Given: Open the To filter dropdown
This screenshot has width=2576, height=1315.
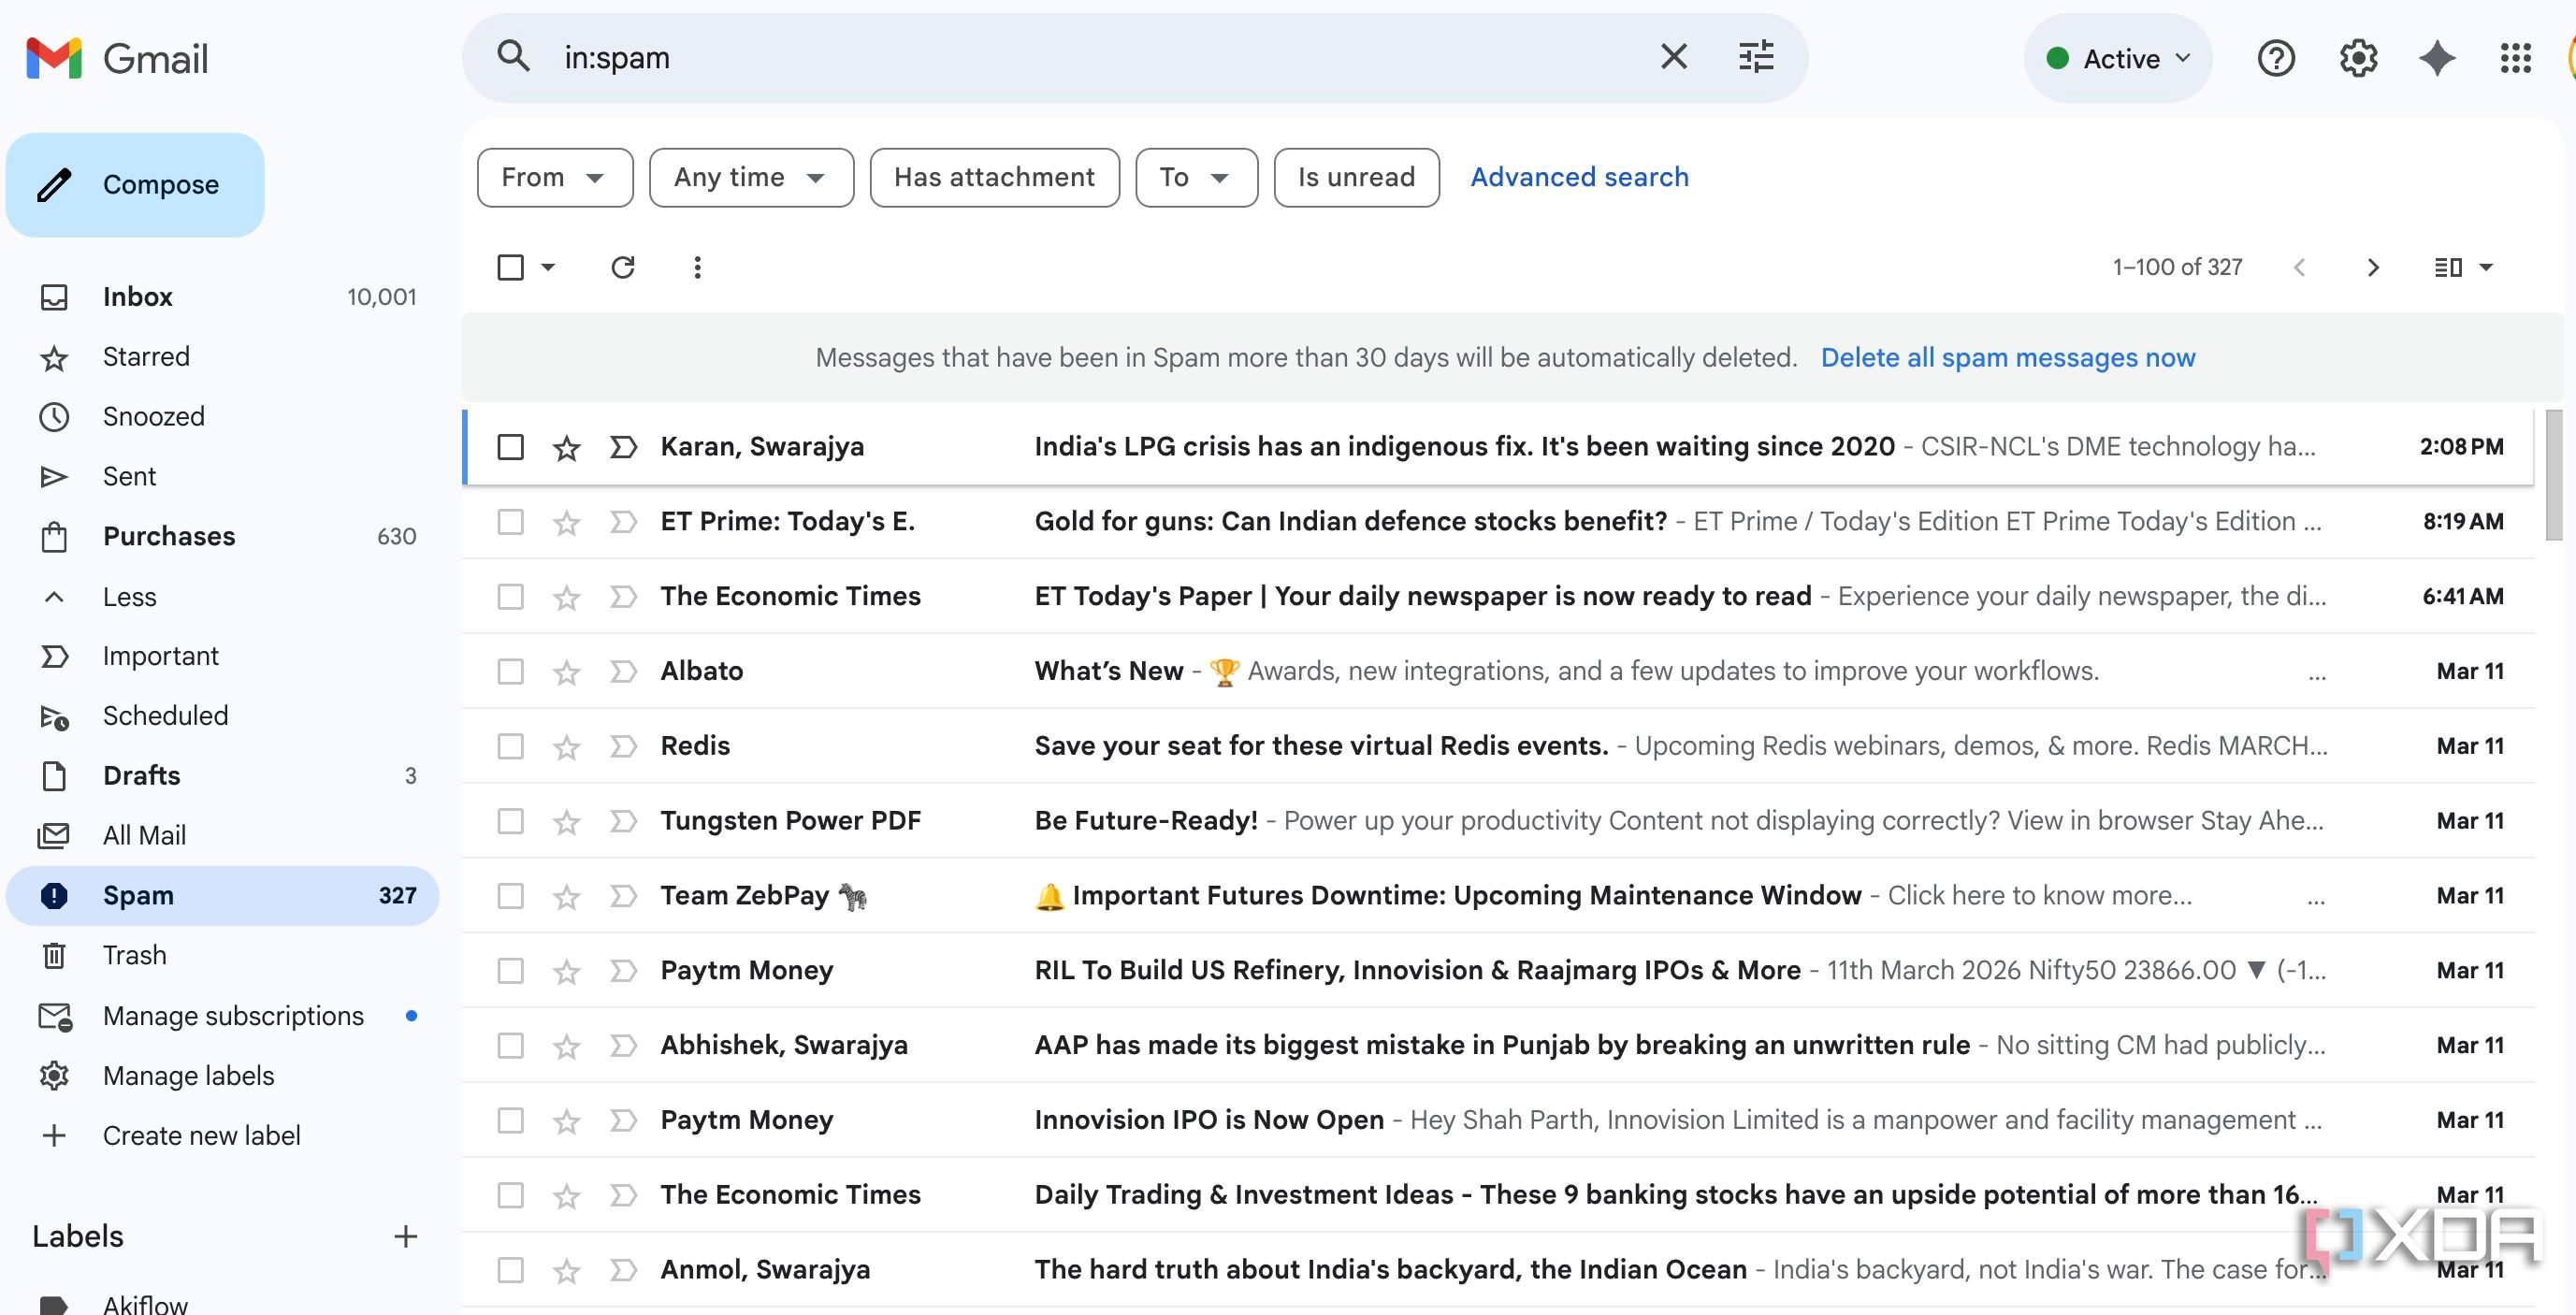Looking at the screenshot, I should [x=1196, y=178].
